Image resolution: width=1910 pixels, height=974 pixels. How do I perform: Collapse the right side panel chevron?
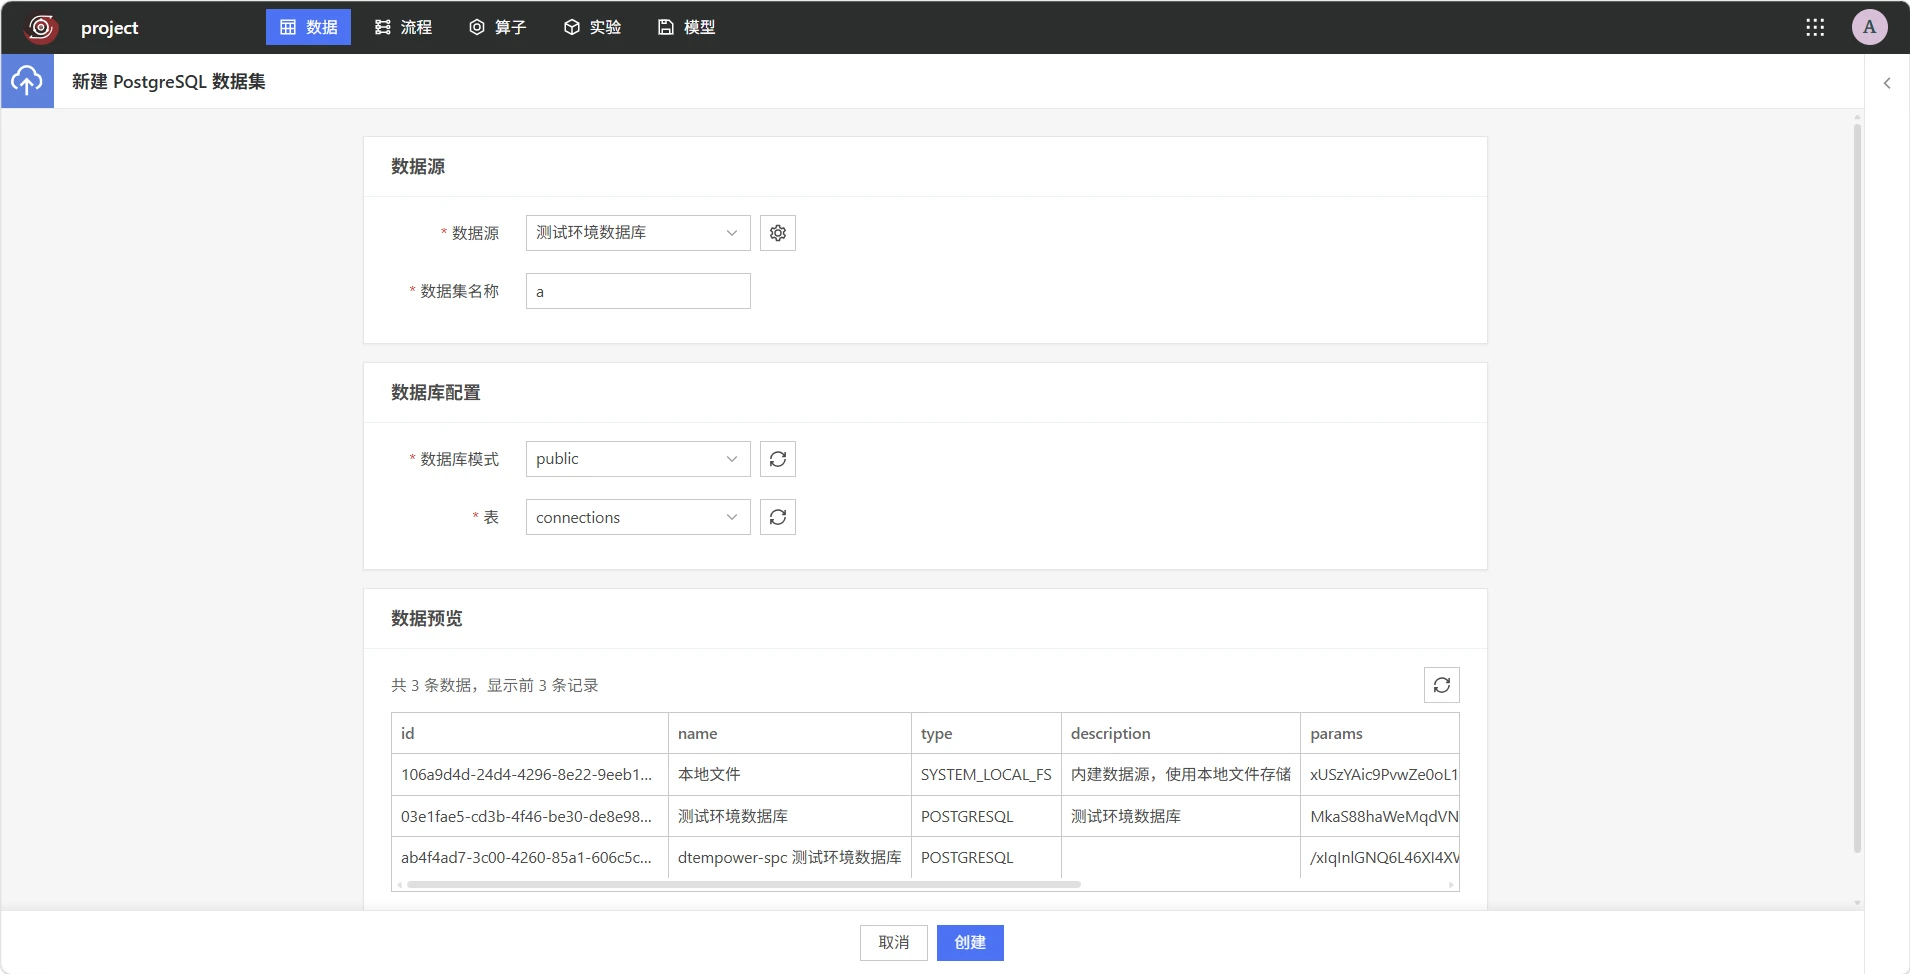(1887, 83)
